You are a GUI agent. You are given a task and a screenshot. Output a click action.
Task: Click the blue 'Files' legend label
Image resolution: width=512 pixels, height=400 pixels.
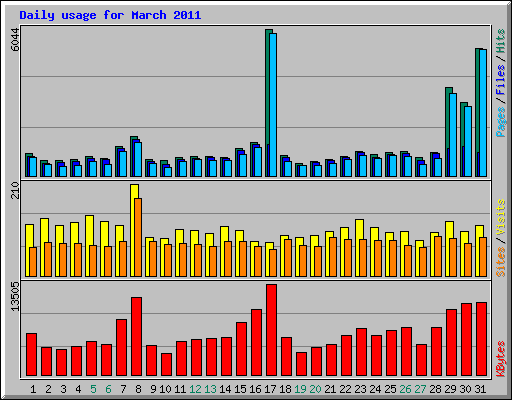click(x=501, y=80)
